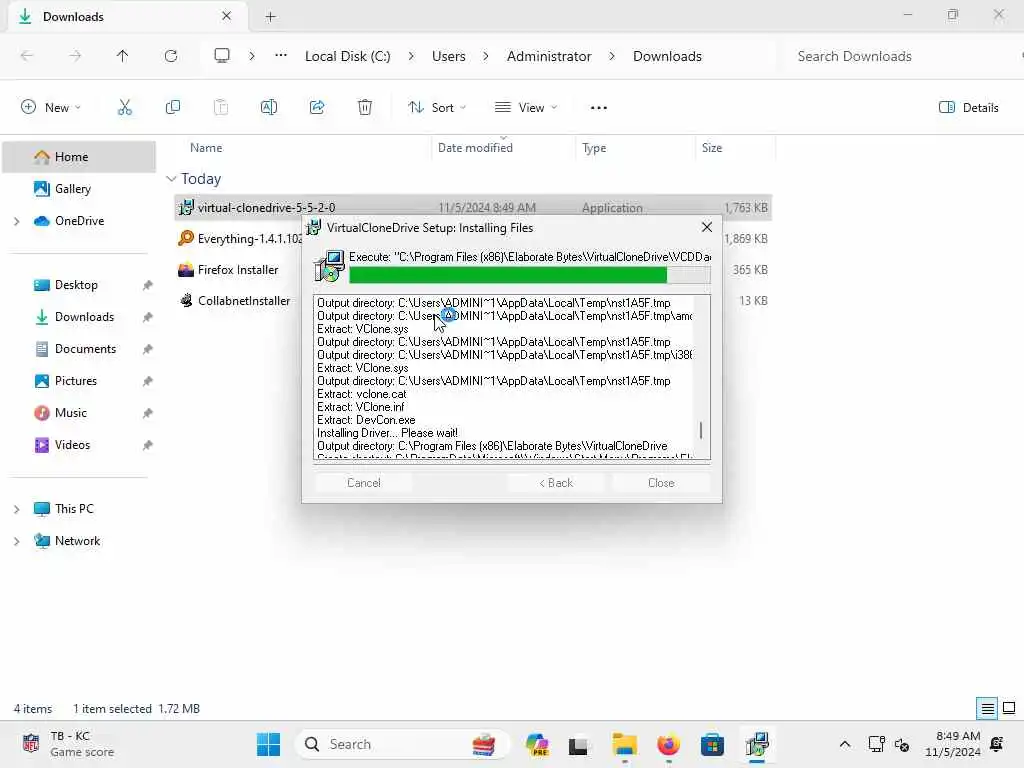Open a new Explorer tab
This screenshot has height=768, width=1024.
tap(270, 17)
